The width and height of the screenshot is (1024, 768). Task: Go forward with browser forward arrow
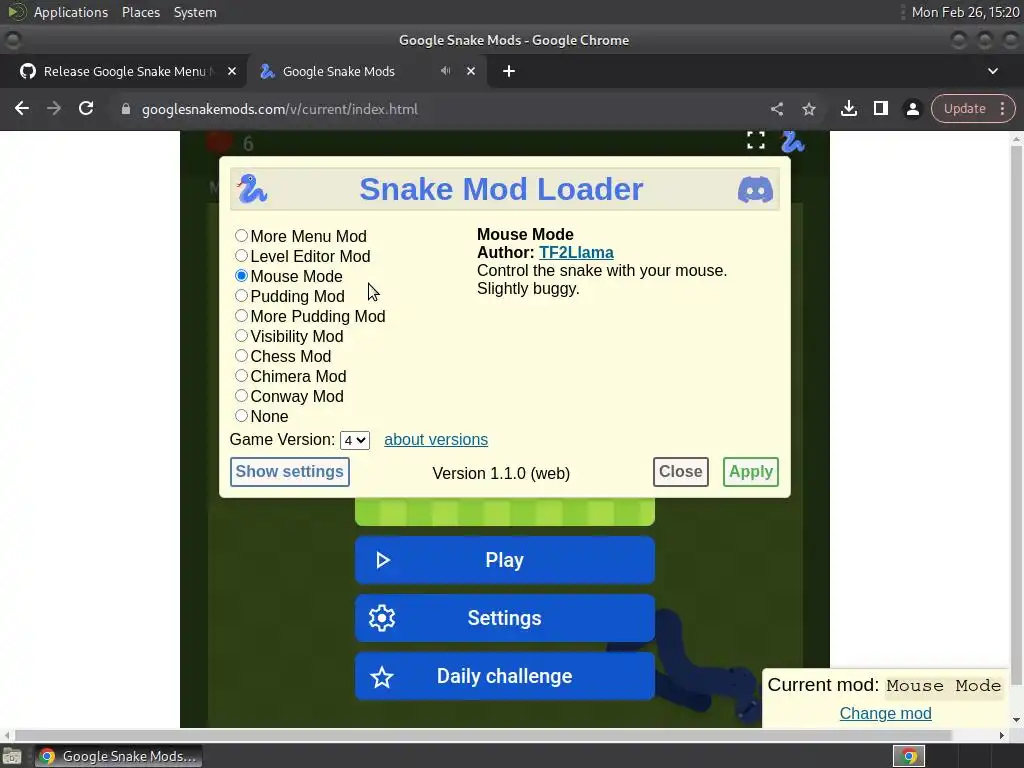pyautogui.click(x=54, y=108)
